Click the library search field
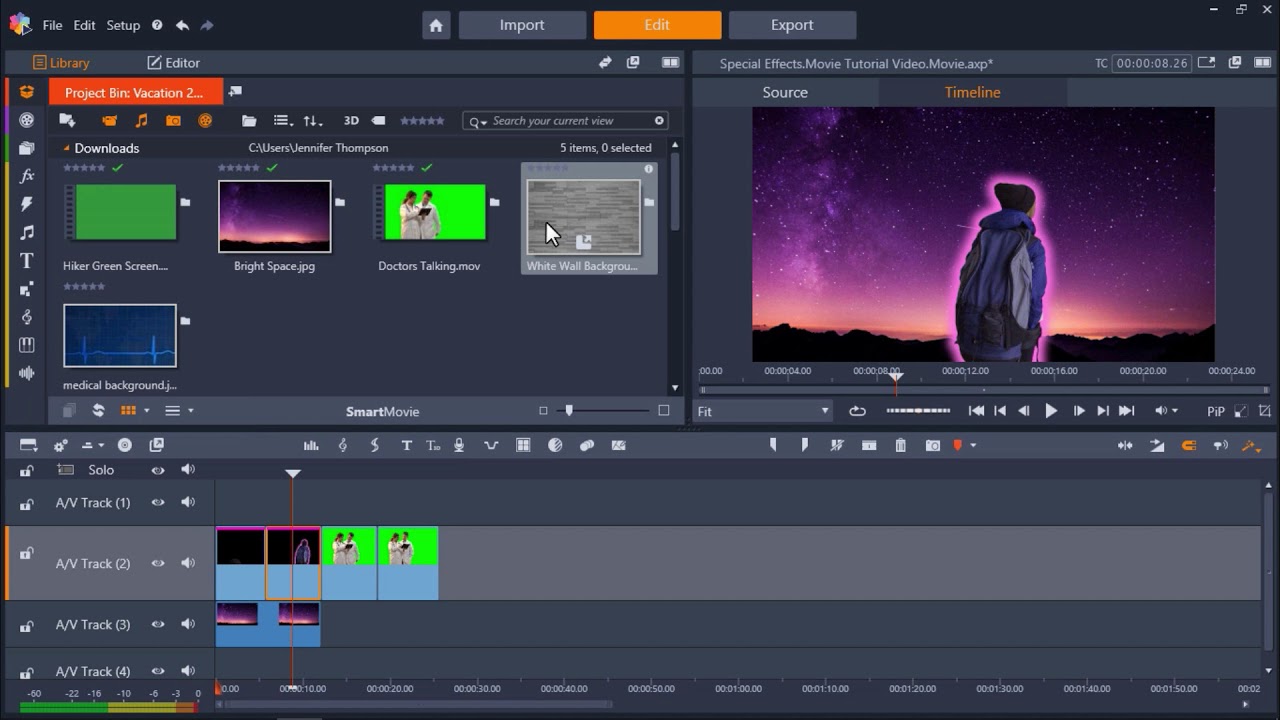The width and height of the screenshot is (1280, 720). pyautogui.click(x=566, y=121)
